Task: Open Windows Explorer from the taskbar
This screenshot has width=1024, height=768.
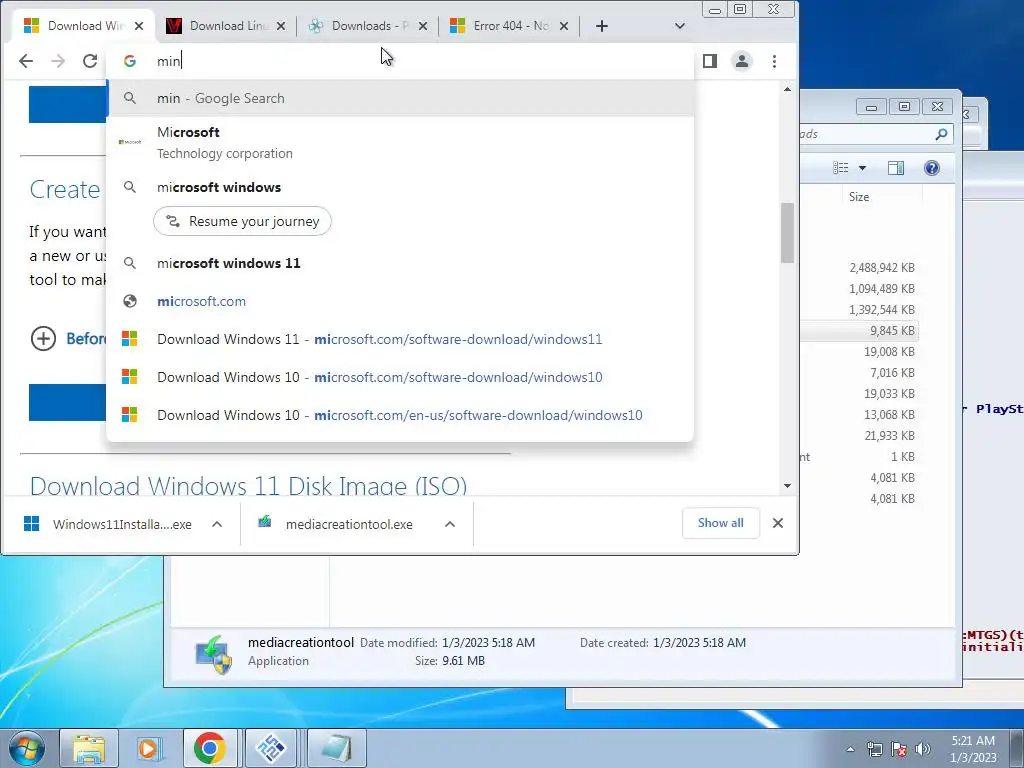Action: point(89,748)
